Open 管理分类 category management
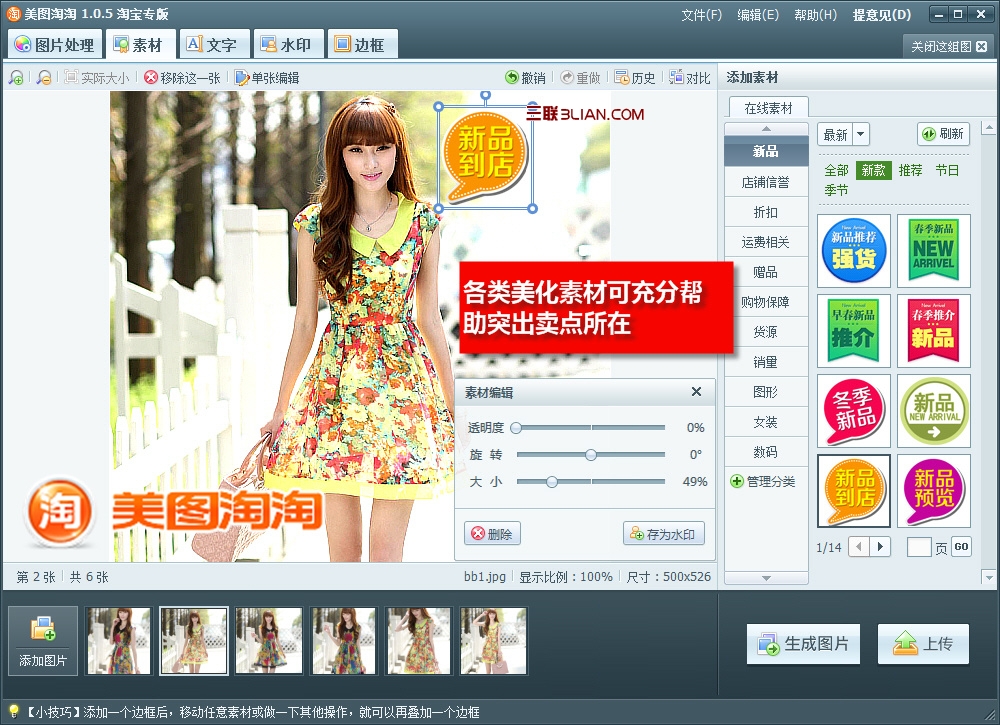This screenshot has height=725, width=1000. [763, 481]
